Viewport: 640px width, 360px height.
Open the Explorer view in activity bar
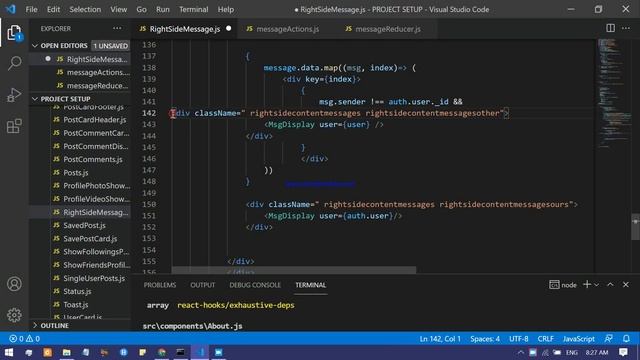coord(14,33)
